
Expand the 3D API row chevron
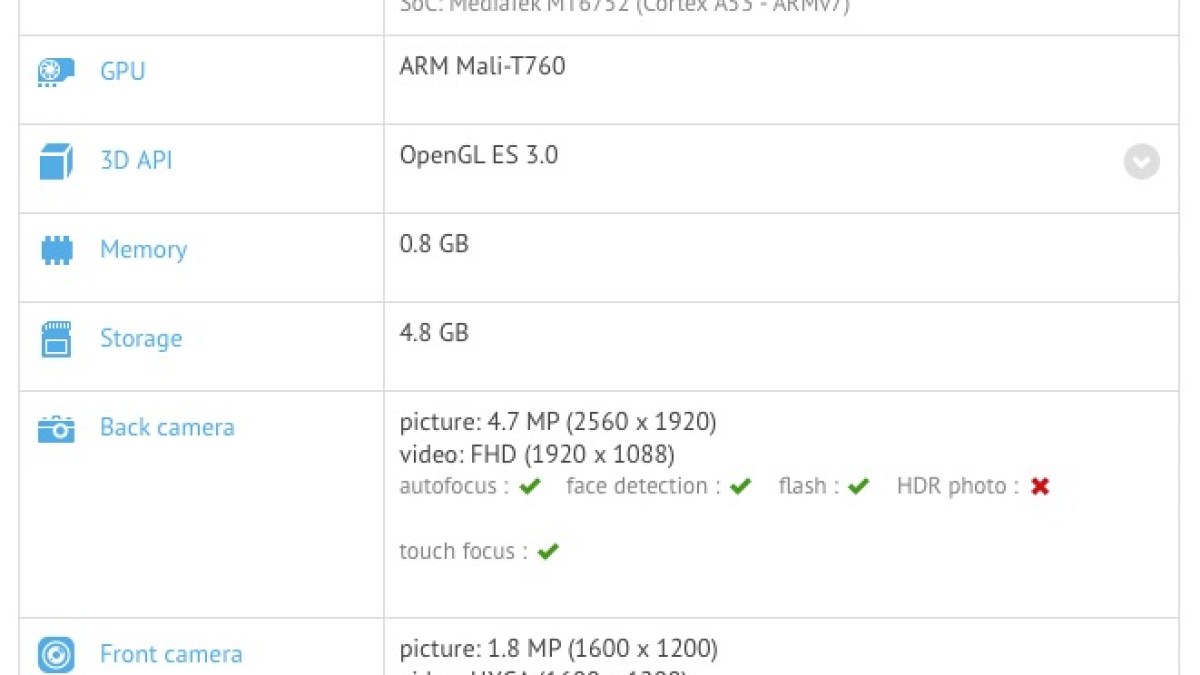tap(1141, 161)
